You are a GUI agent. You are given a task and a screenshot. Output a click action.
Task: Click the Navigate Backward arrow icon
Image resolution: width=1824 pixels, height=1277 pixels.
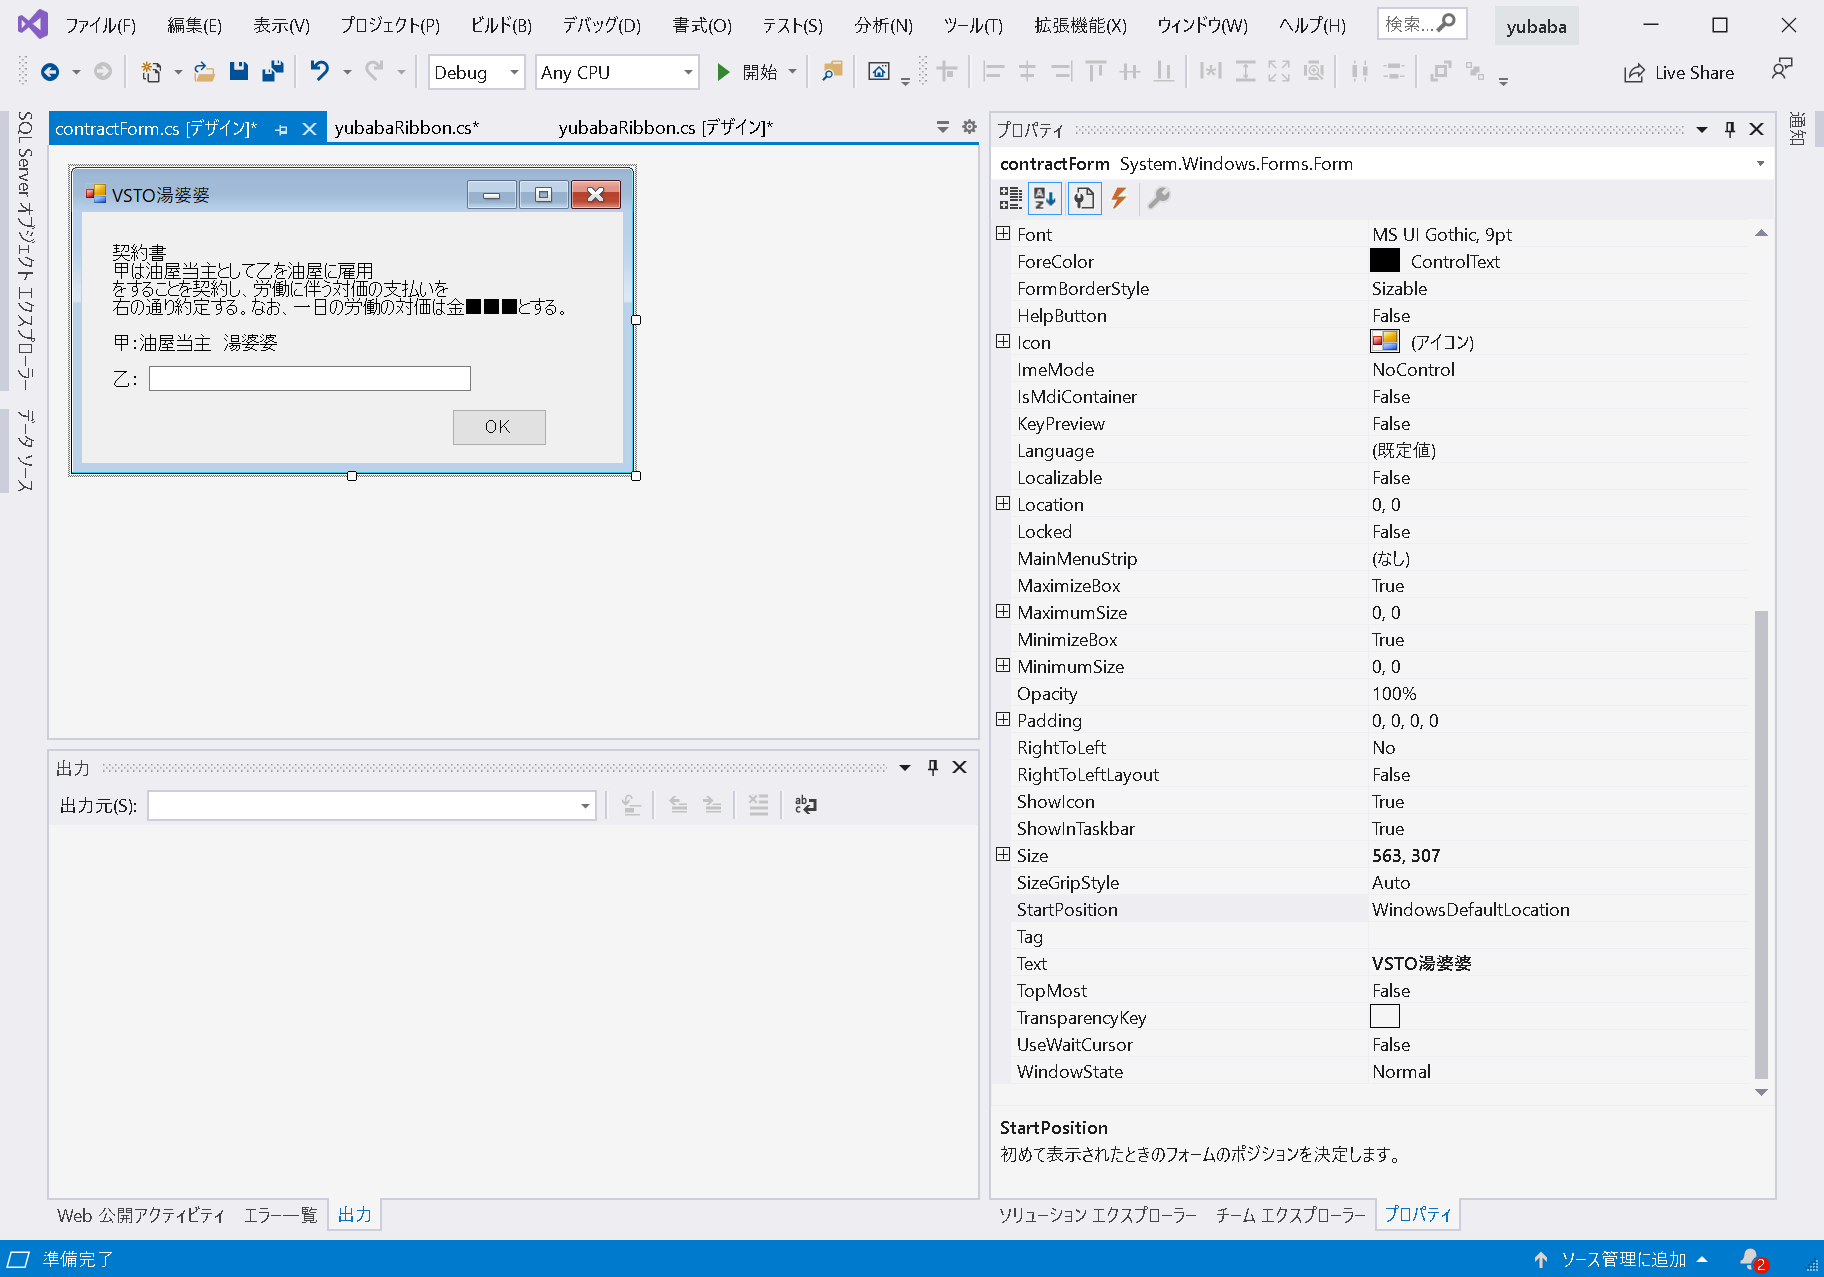[49, 72]
